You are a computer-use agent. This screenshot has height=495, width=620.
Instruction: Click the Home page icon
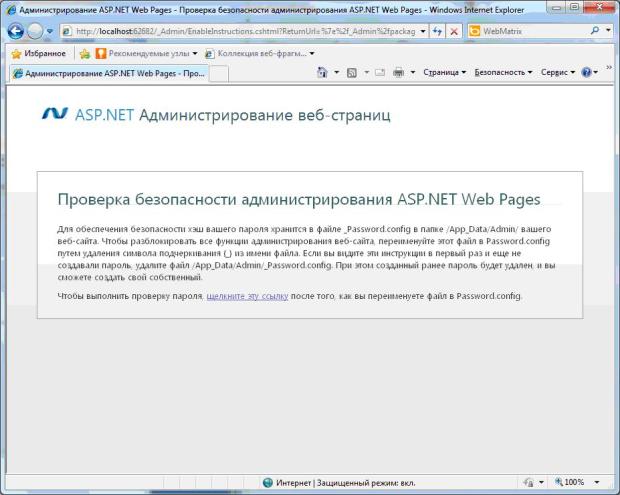pos(322,72)
